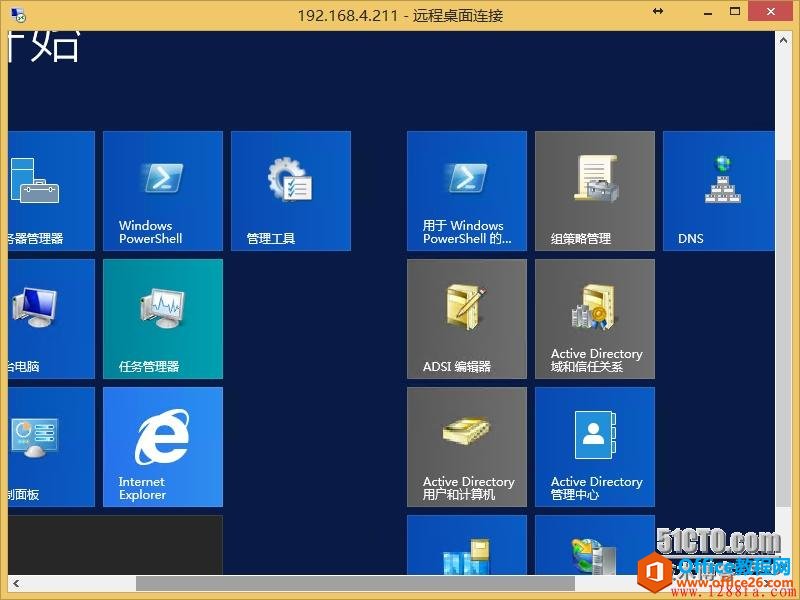Screen dimensions: 800x600
Task: Click the partially visible 服务器管理器 tile
Action: (51, 190)
